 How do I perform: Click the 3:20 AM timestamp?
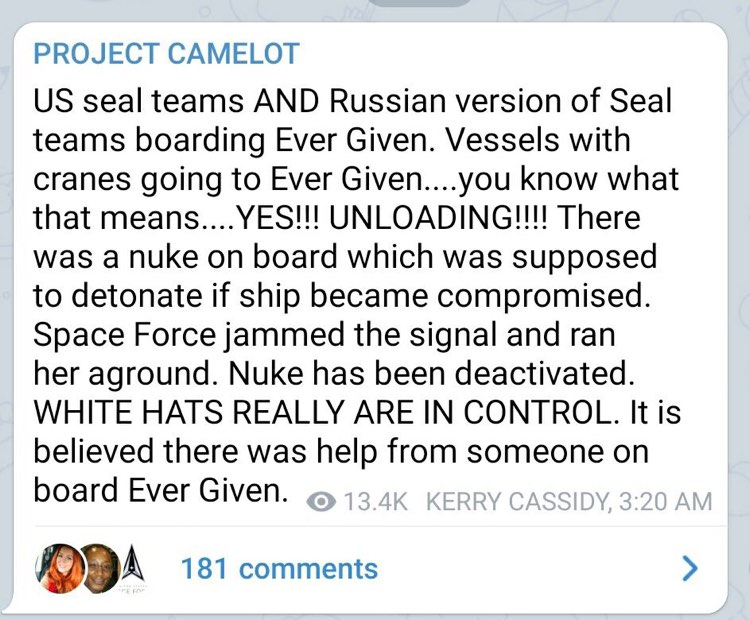point(665,502)
